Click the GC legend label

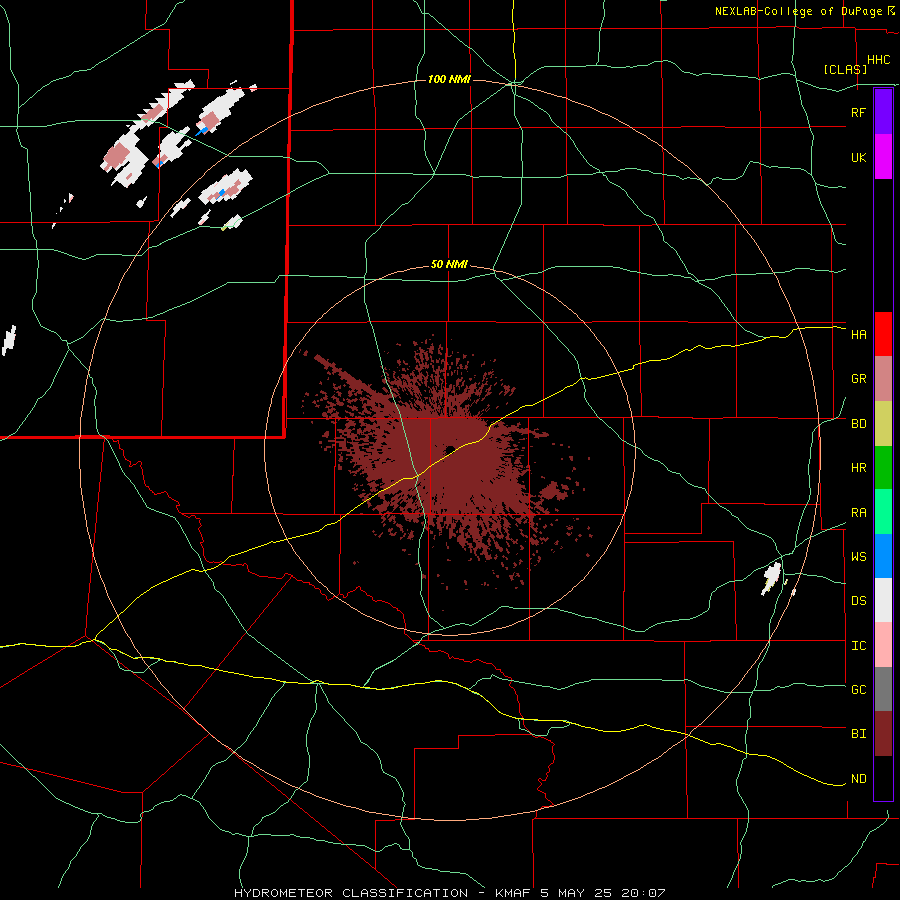coord(858,690)
